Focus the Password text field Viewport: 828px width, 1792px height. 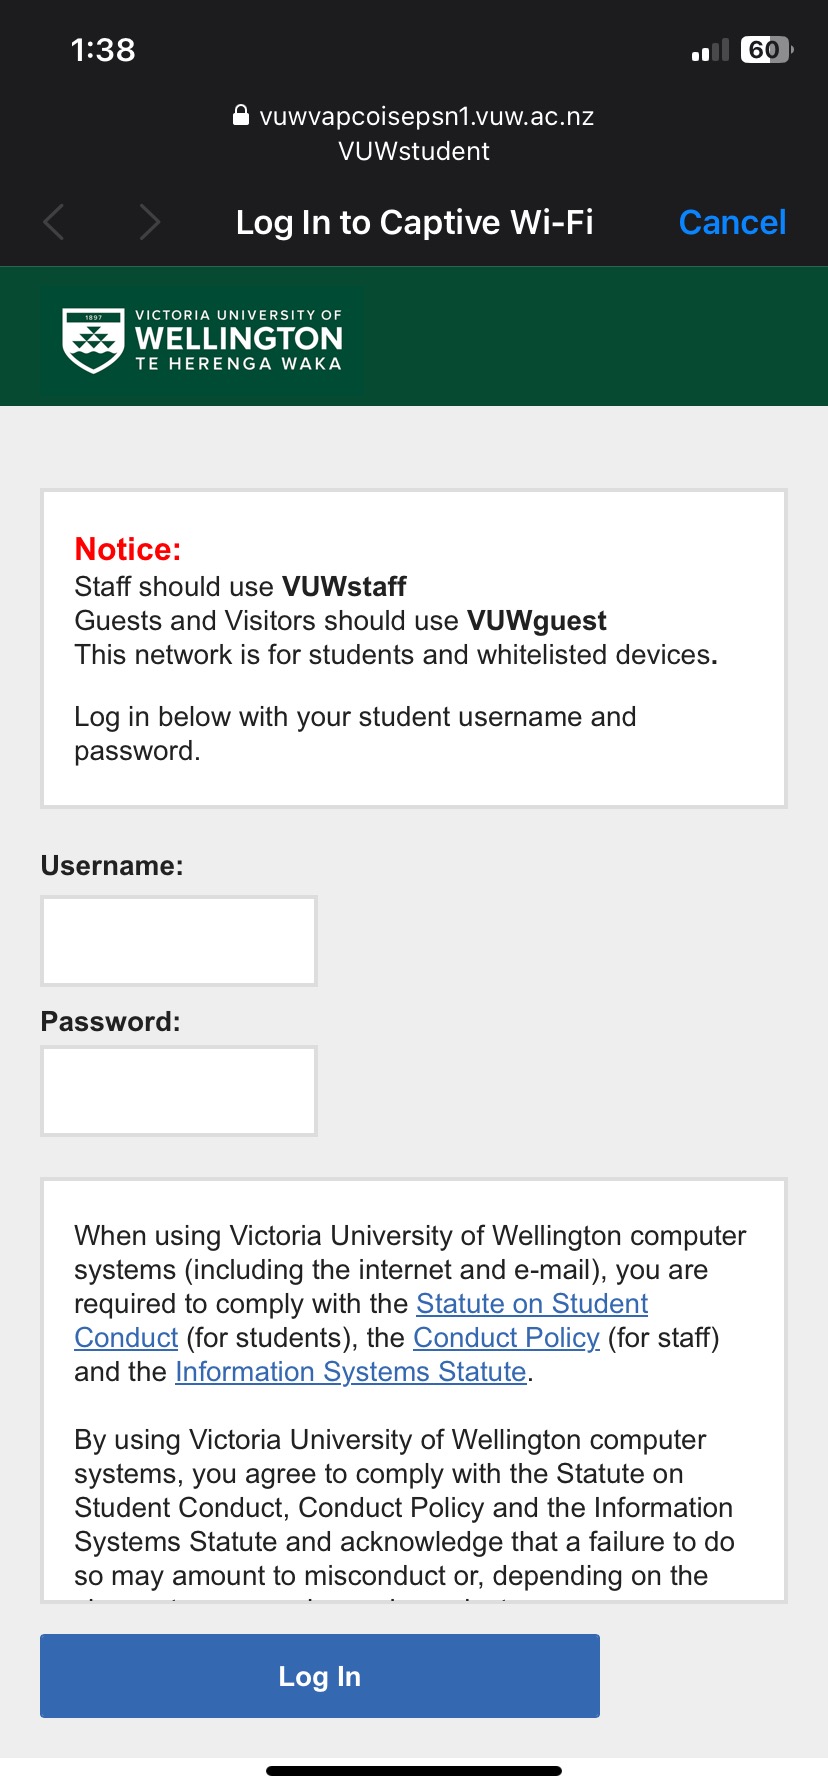click(179, 1091)
